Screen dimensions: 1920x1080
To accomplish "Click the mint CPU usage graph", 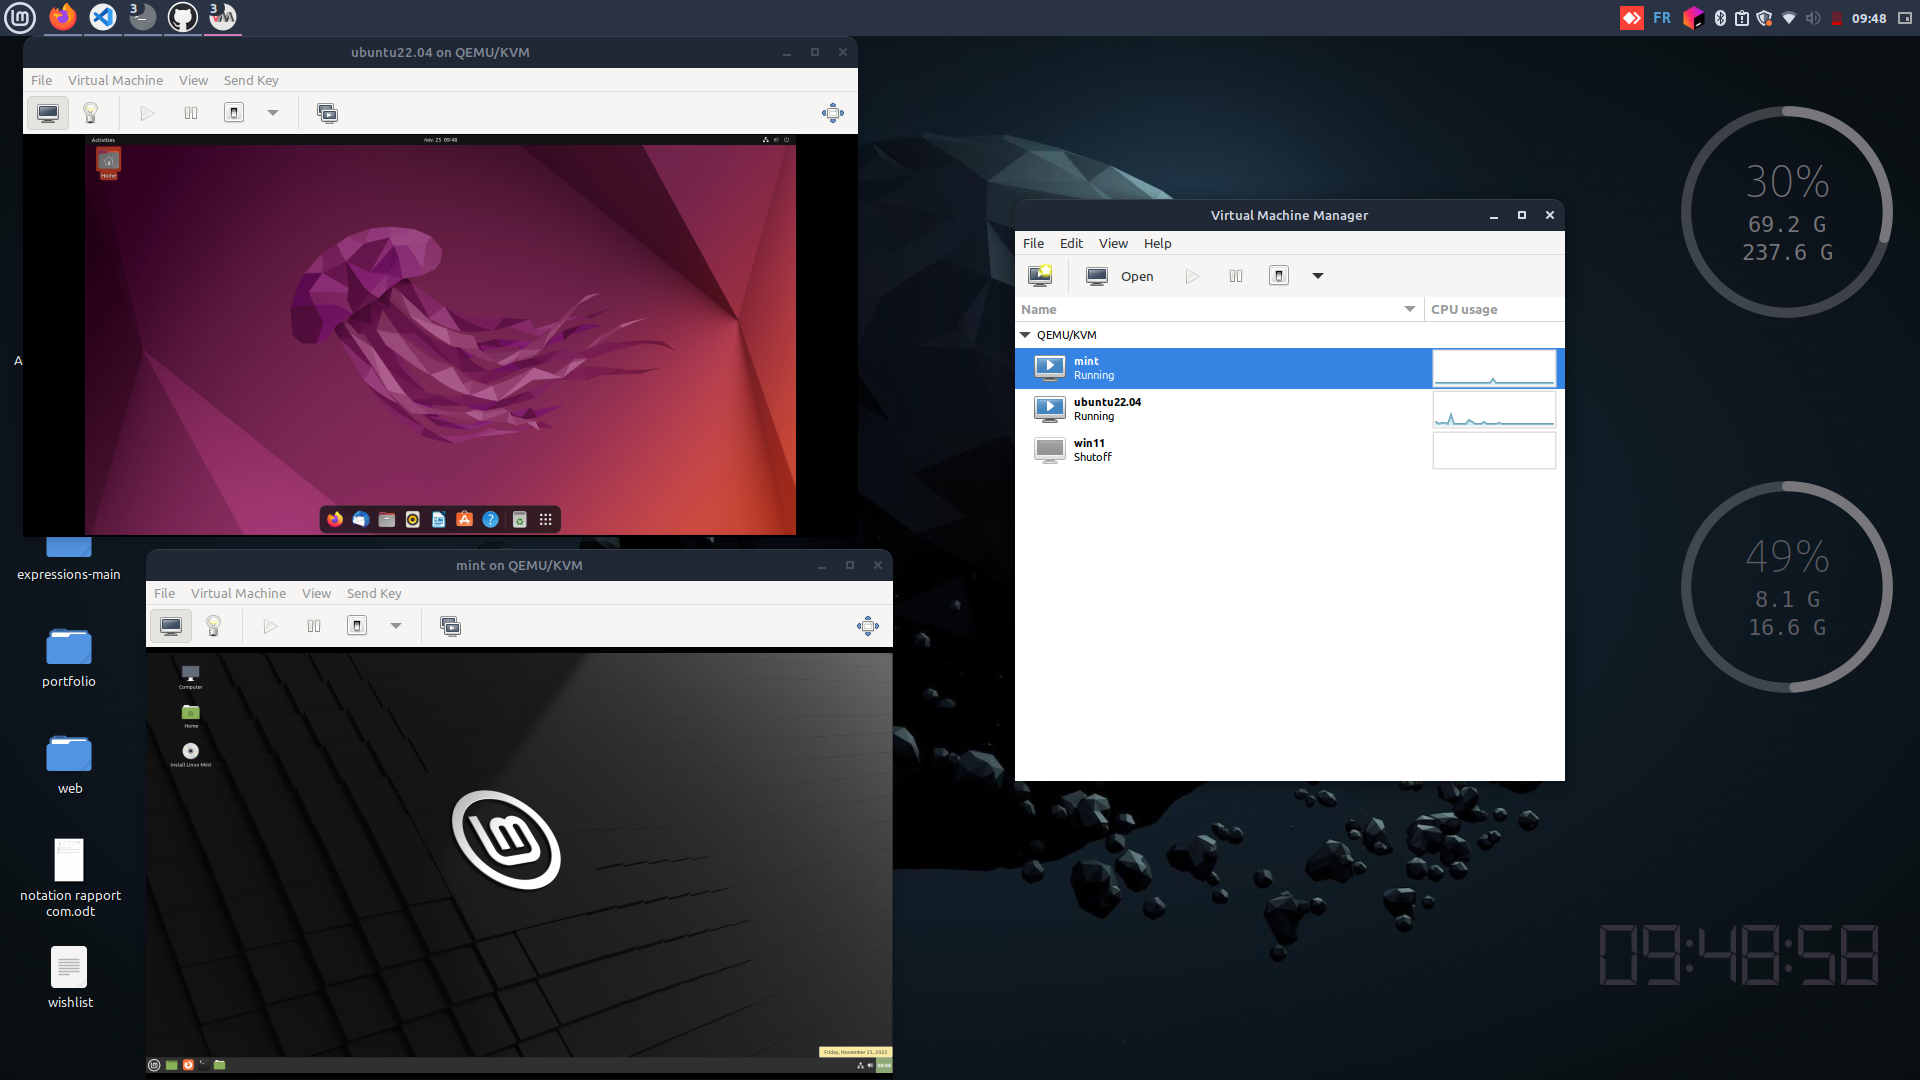I will [x=1494, y=368].
